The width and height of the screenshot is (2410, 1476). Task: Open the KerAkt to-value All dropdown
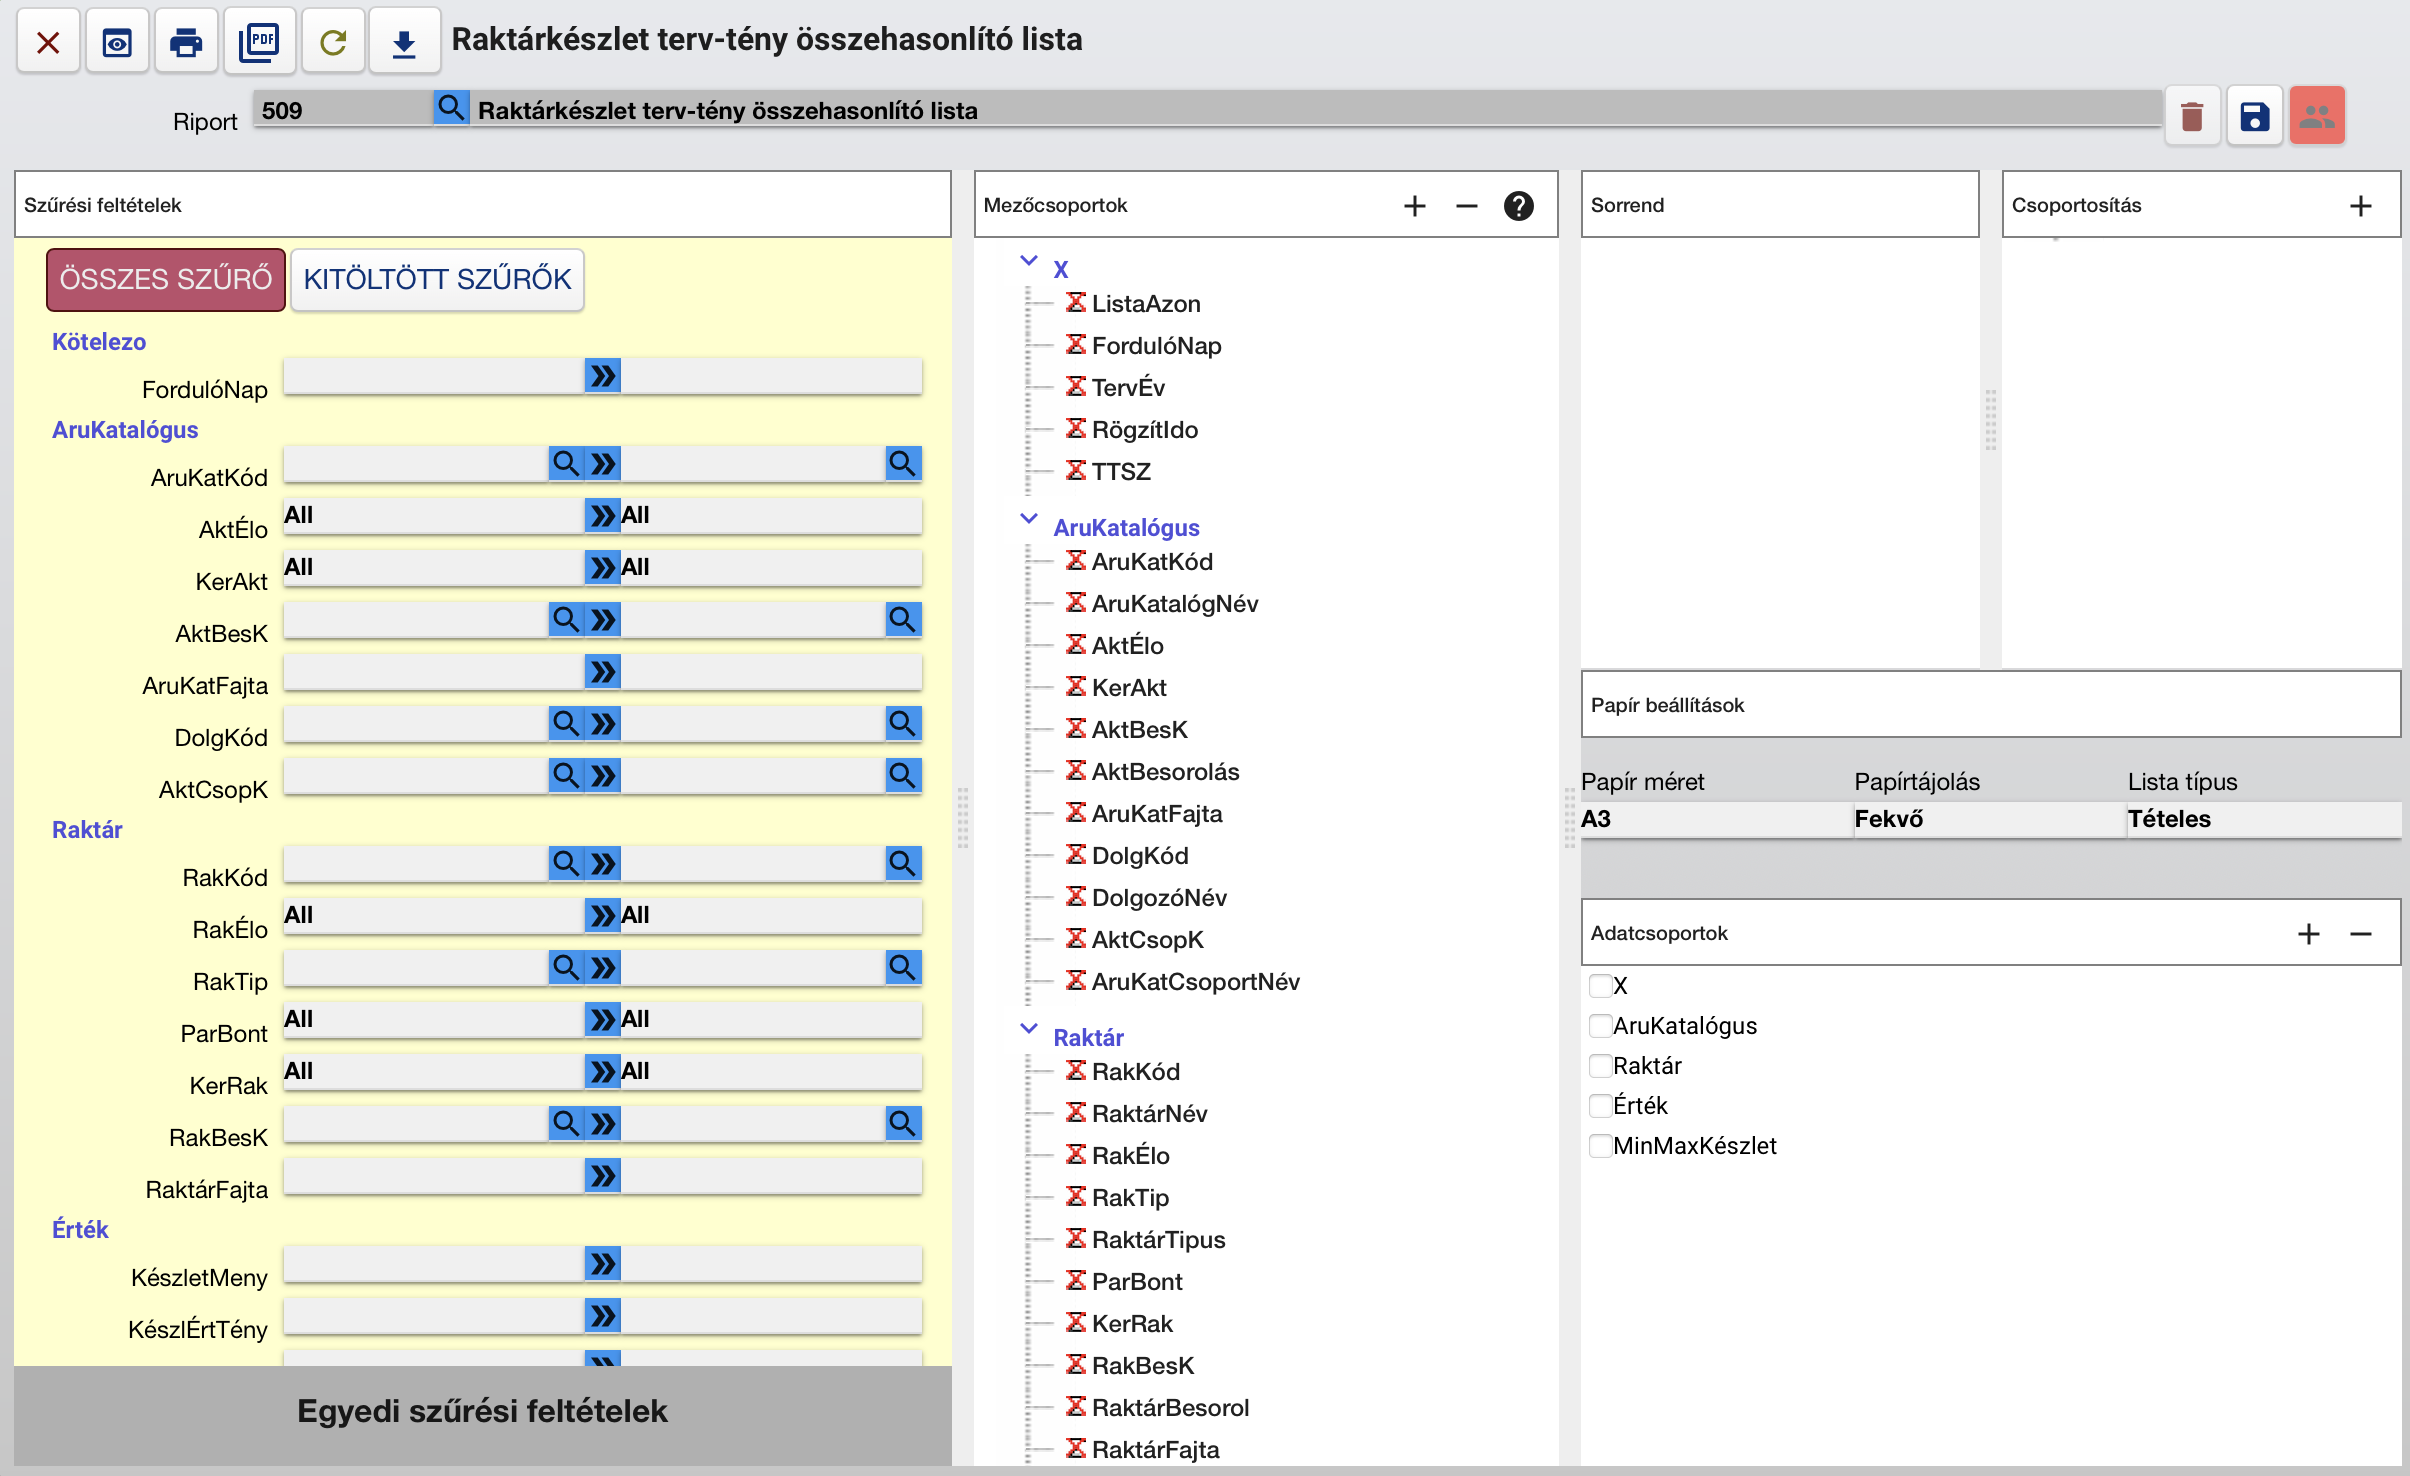(770, 567)
